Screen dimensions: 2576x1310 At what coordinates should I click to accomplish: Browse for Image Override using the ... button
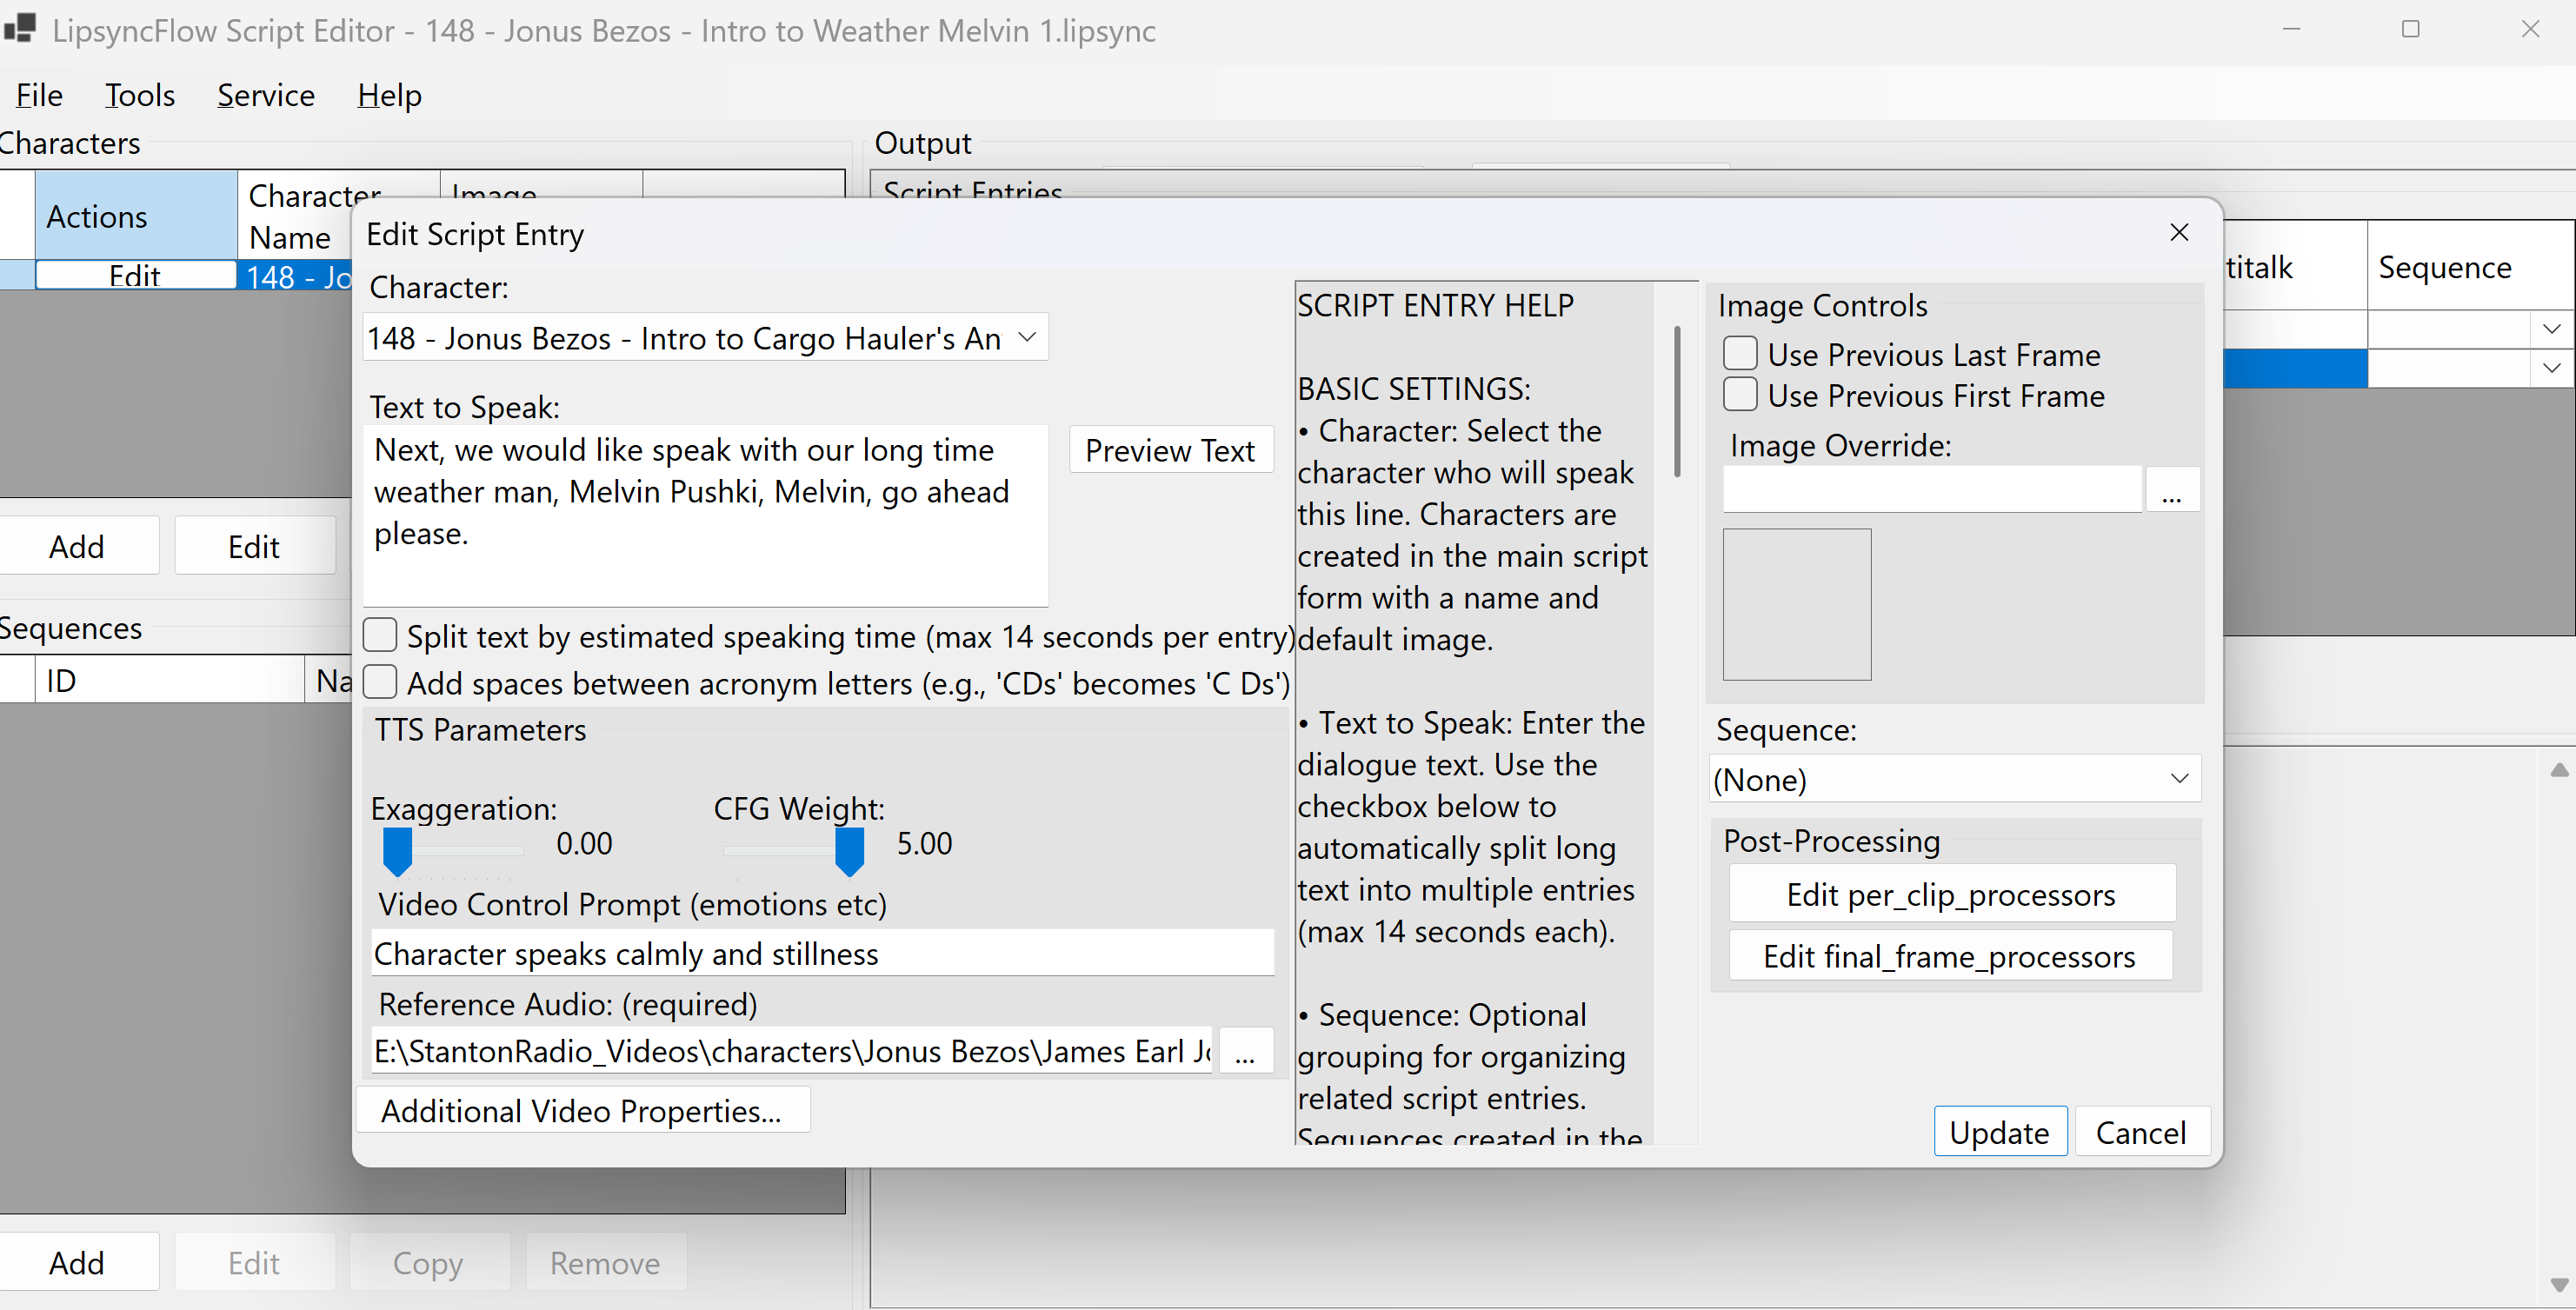pyautogui.click(x=2172, y=489)
